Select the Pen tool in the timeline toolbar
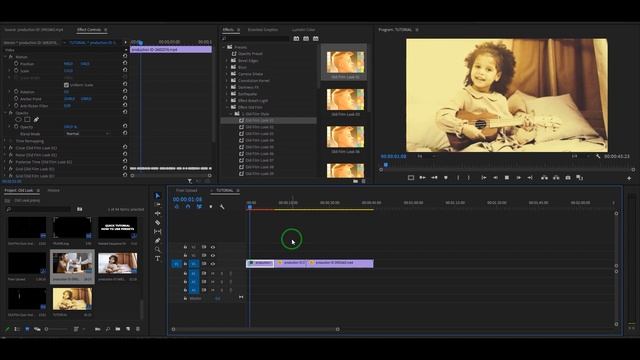640x360 pixels. [x=158, y=240]
